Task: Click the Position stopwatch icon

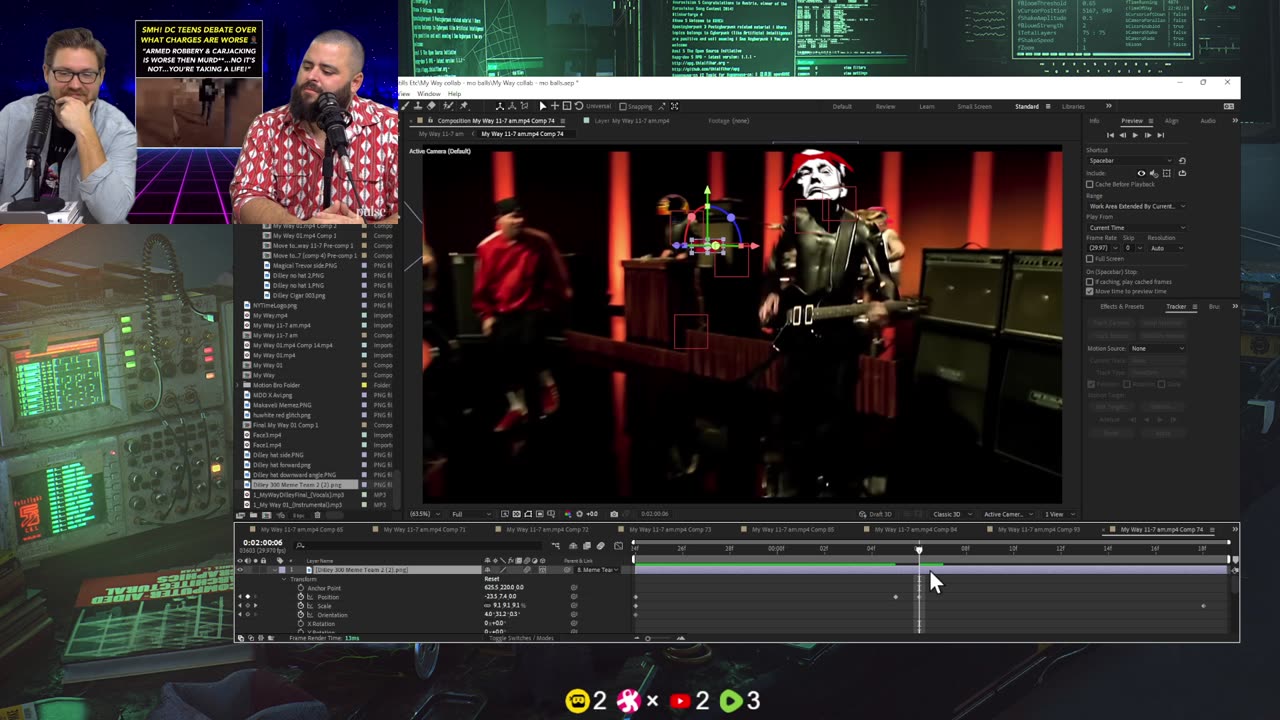Action: pos(301,597)
